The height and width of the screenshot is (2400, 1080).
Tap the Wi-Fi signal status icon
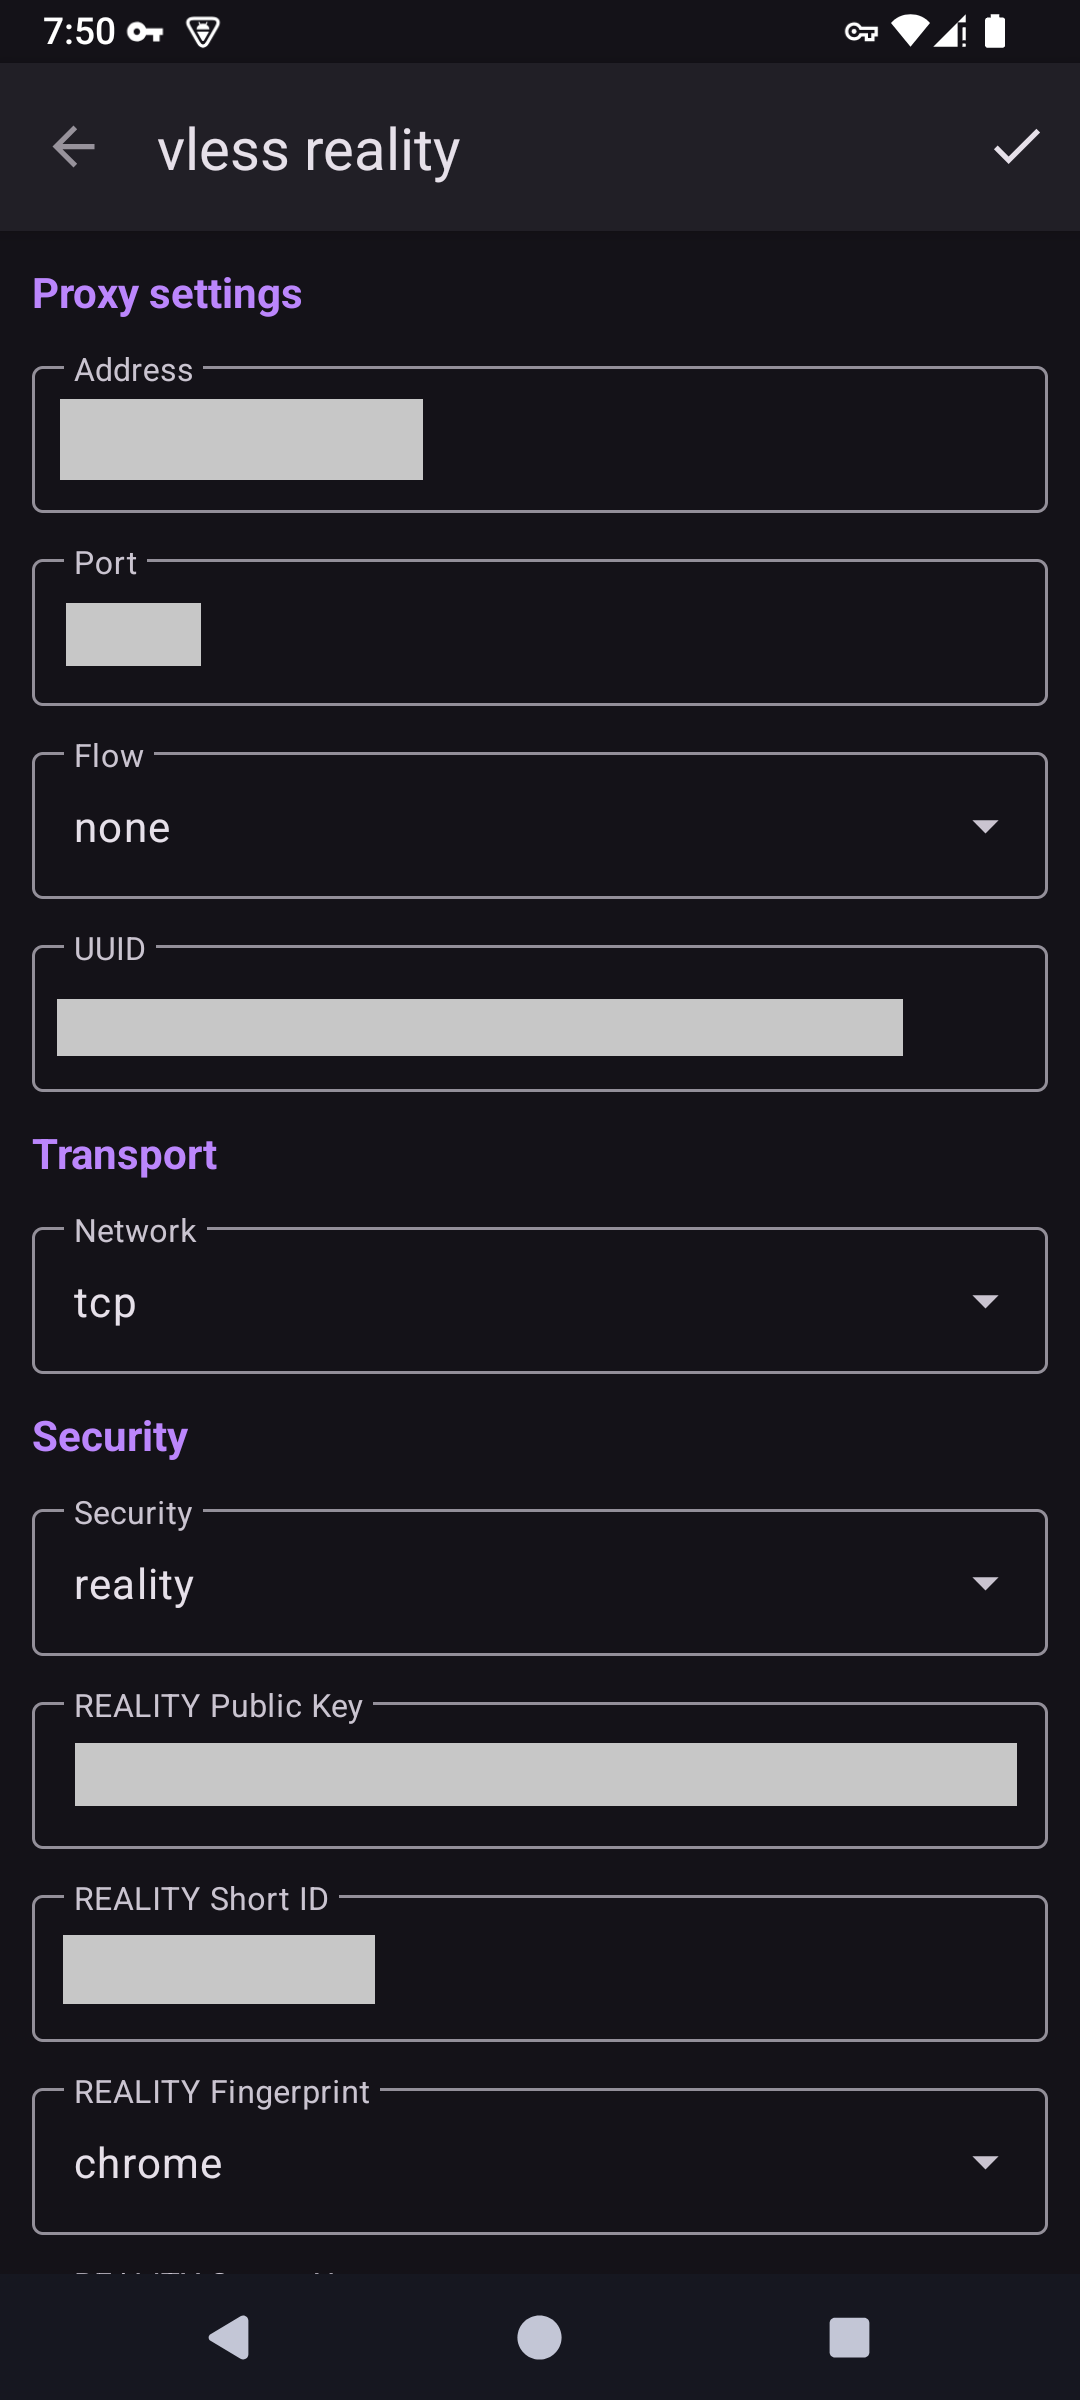tap(909, 32)
